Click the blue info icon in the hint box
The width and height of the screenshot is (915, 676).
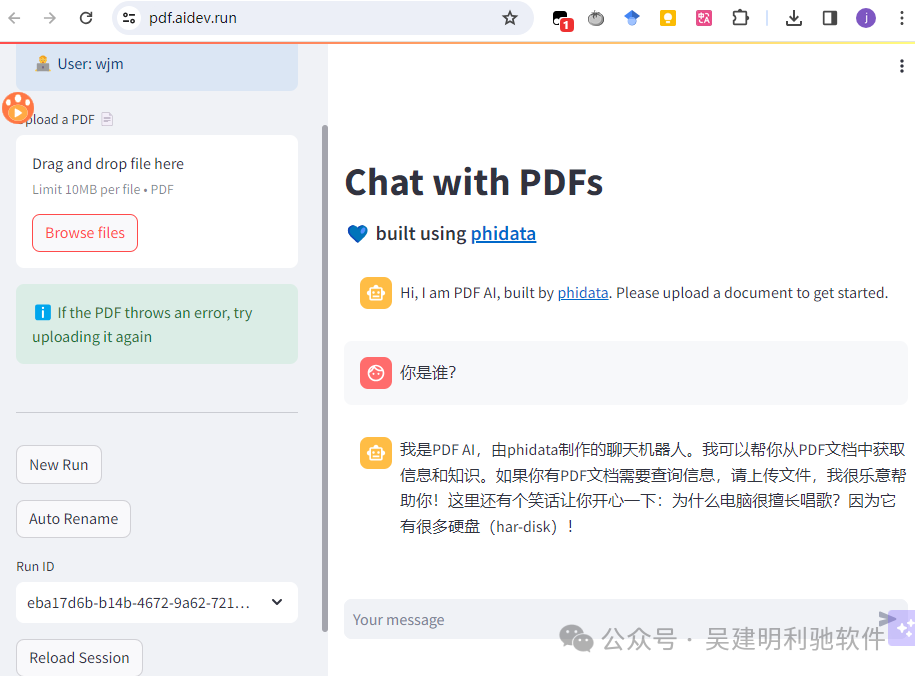click(x=43, y=312)
